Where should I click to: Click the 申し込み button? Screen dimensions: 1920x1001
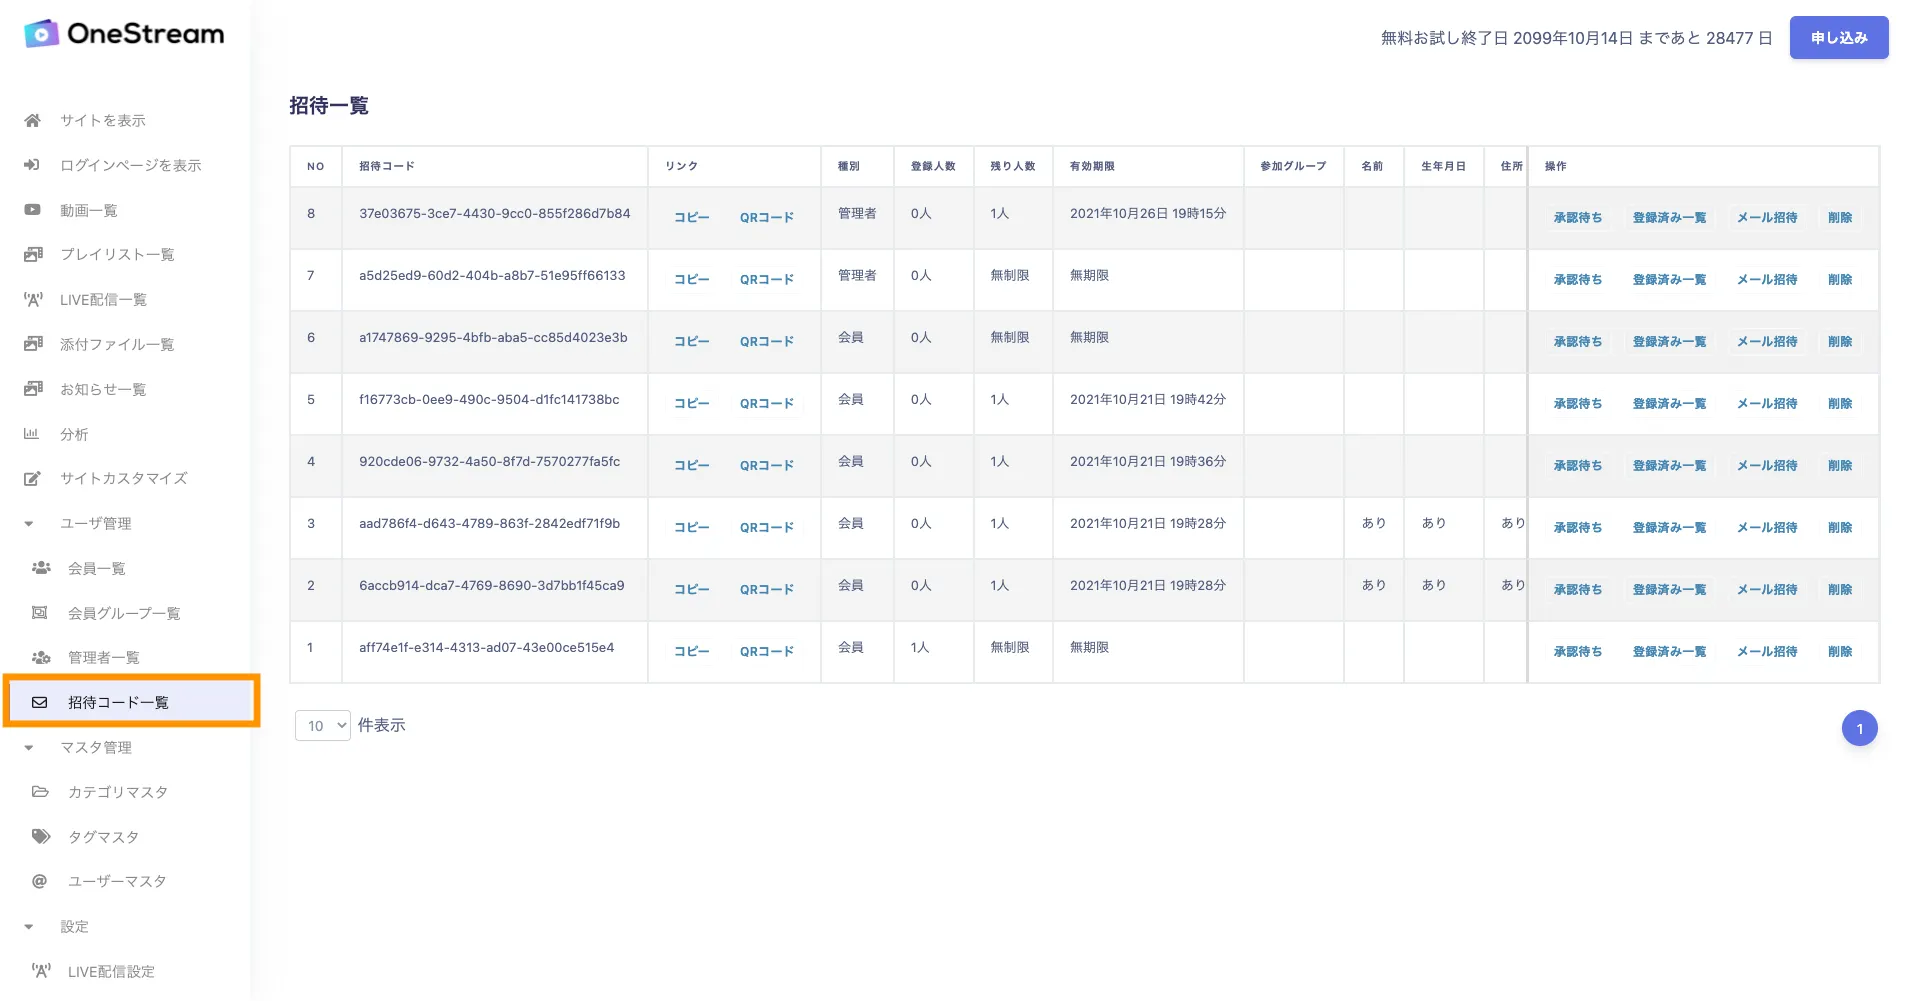coord(1839,38)
